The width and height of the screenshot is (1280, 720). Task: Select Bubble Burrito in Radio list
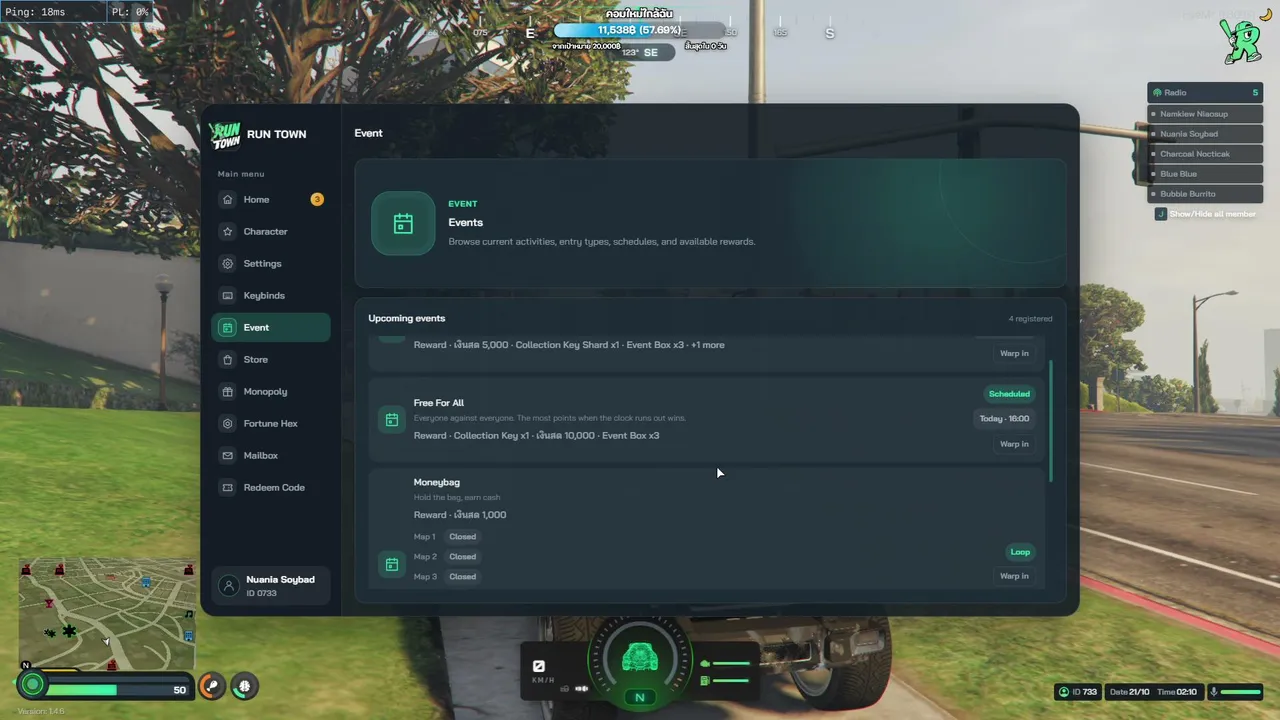pyautogui.click(x=1205, y=194)
